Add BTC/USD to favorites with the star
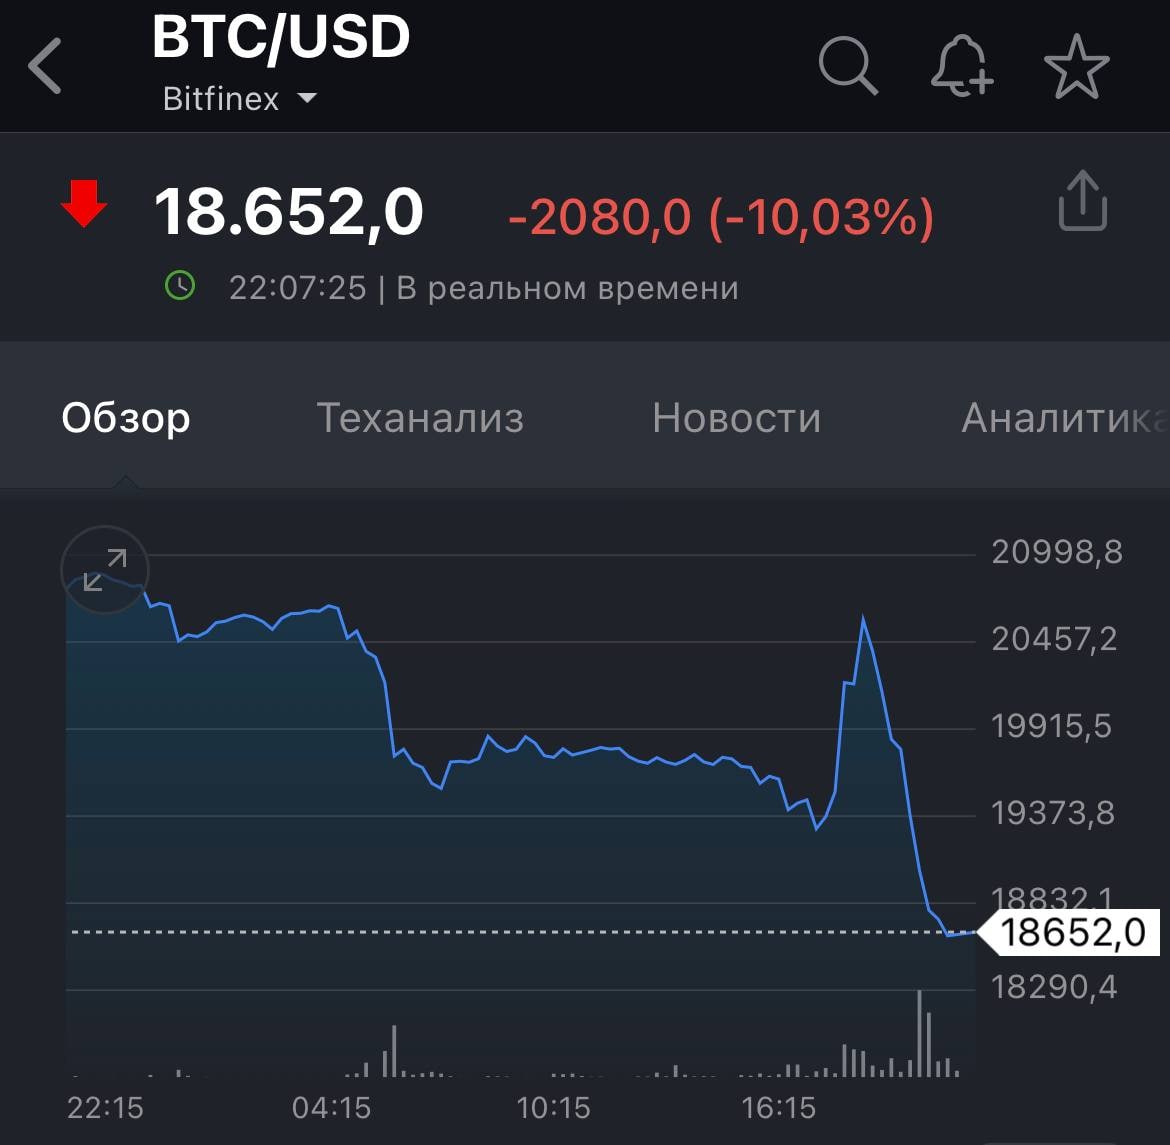Screen dimensions: 1170x1145 [x=1076, y=67]
